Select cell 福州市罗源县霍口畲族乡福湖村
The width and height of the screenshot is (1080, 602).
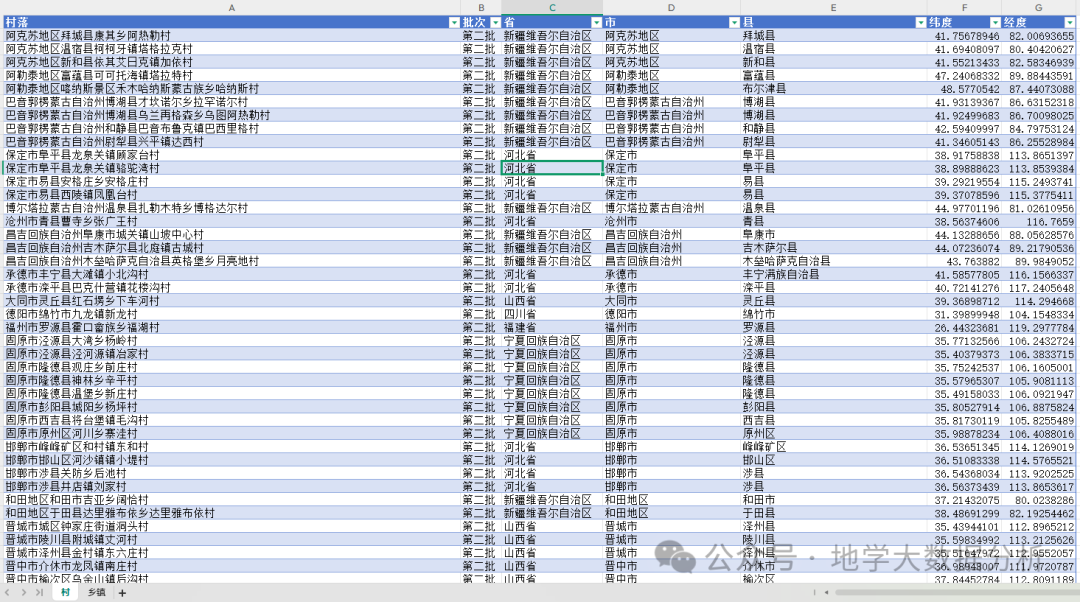pyautogui.click(x=232, y=328)
